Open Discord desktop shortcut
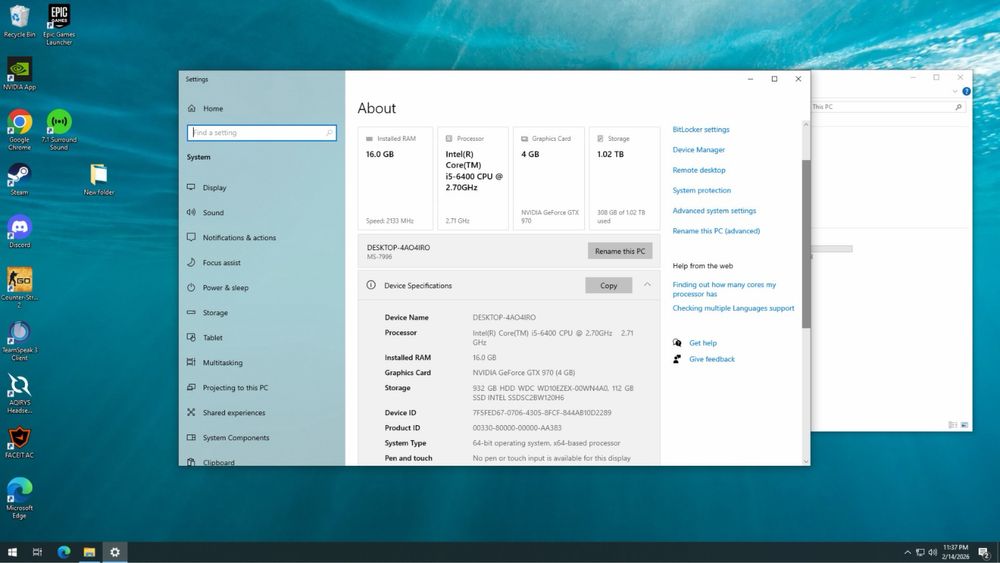This screenshot has height=563, width=1000. [19, 231]
